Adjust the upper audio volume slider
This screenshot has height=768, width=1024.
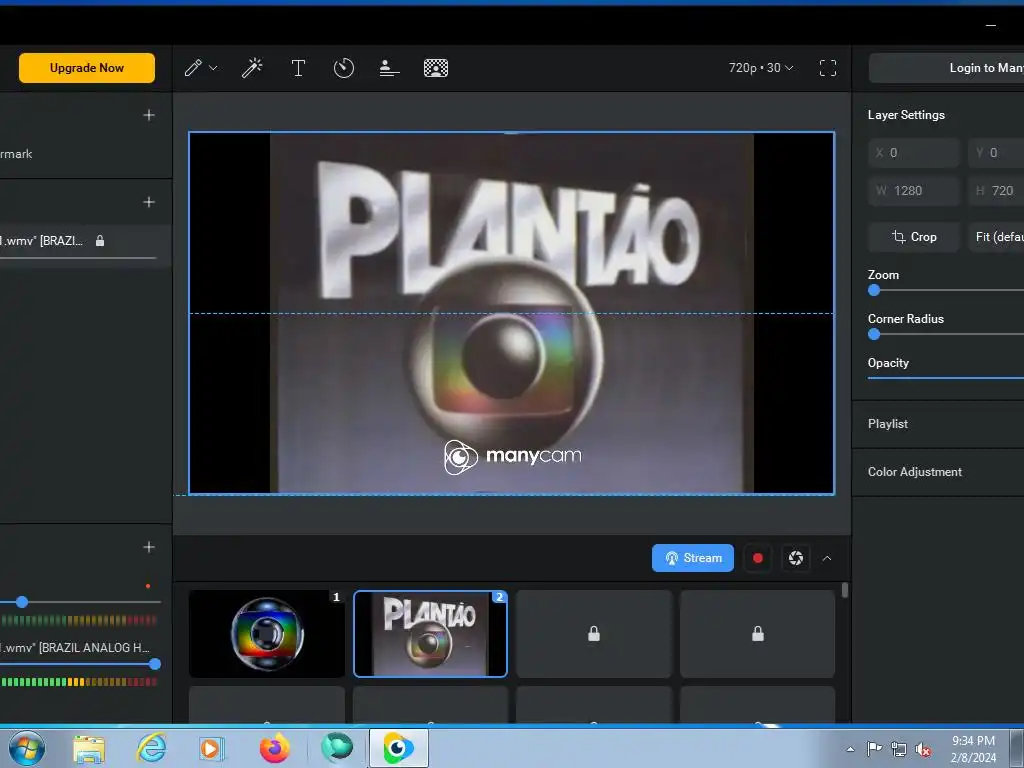coord(22,601)
